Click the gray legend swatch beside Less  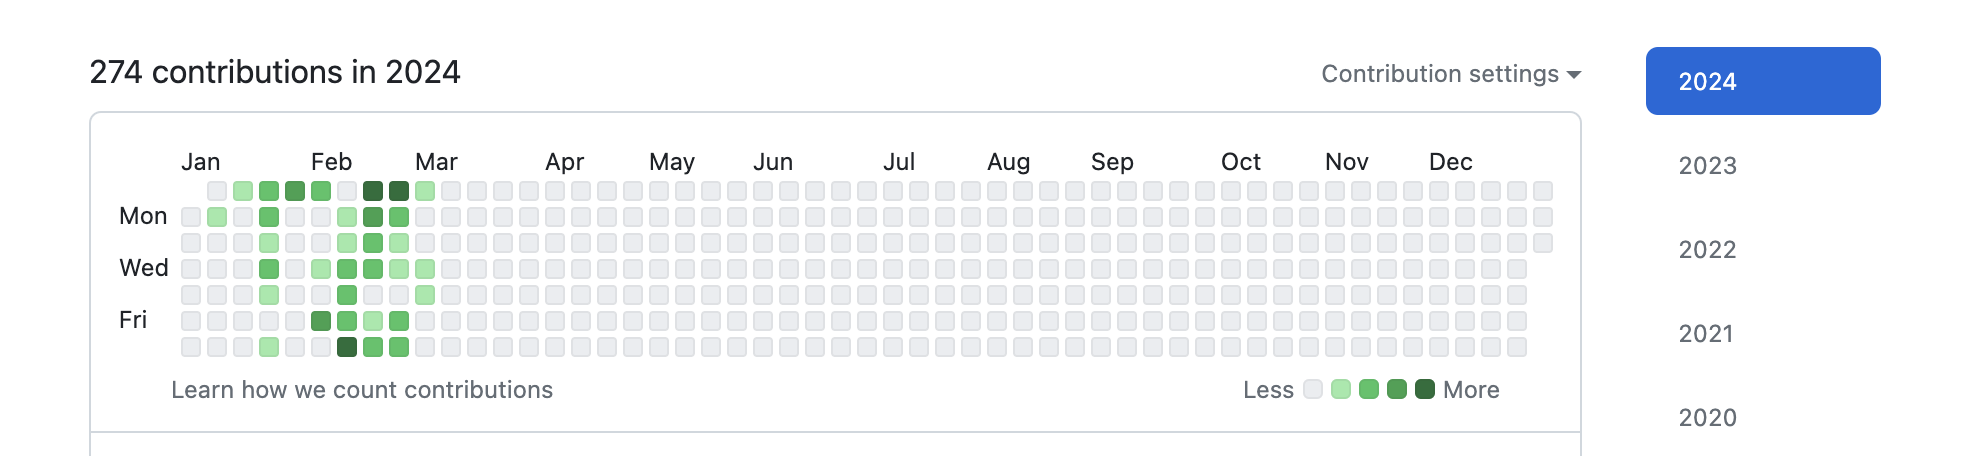(x=1313, y=389)
